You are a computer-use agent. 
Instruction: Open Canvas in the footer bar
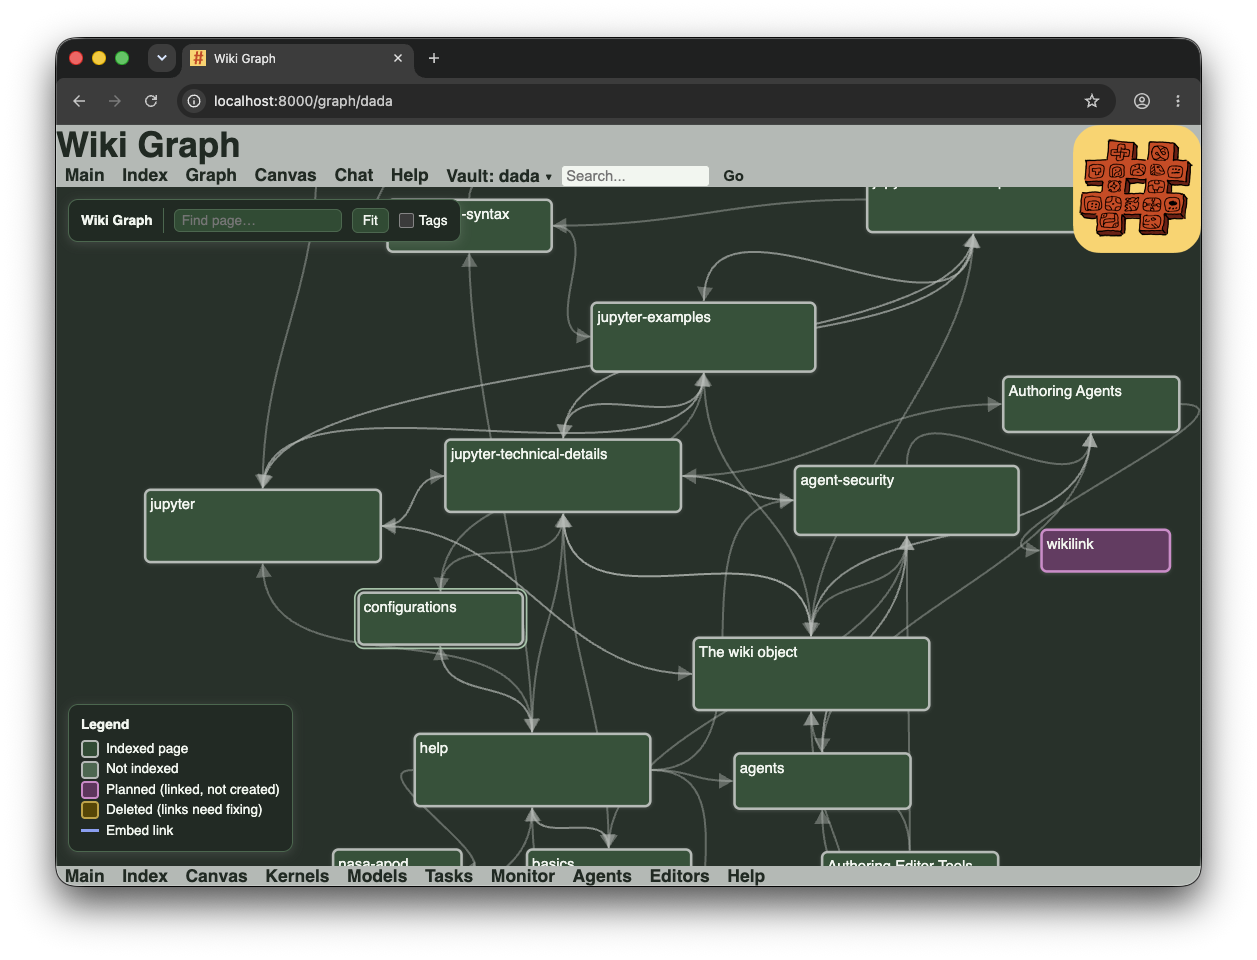[216, 876]
